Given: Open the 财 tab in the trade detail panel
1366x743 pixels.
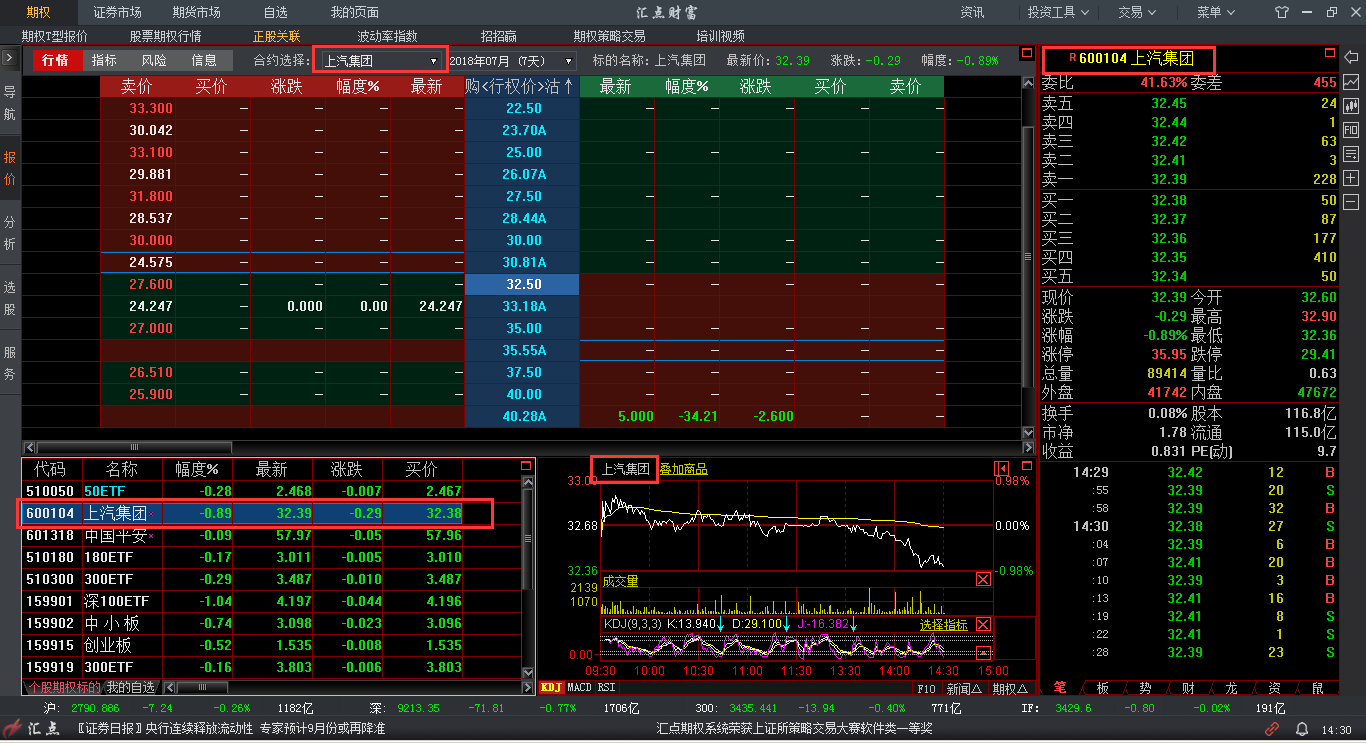Looking at the screenshot, I should (x=1188, y=688).
